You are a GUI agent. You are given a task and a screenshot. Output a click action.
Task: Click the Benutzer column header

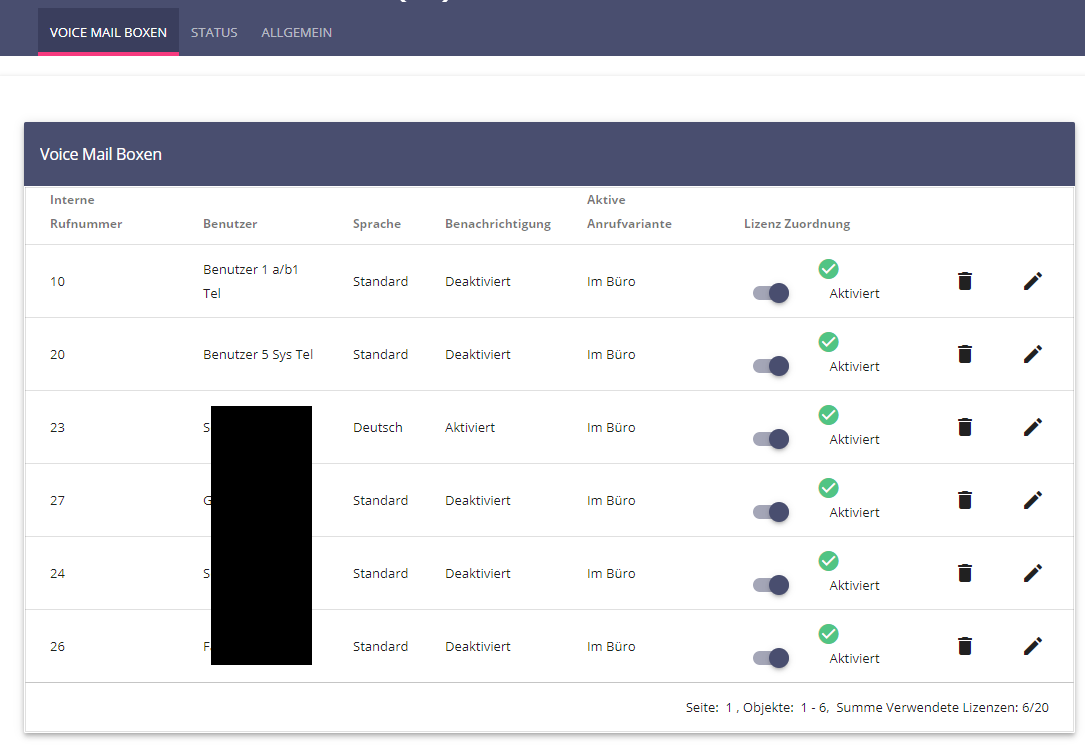coord(230,224)
